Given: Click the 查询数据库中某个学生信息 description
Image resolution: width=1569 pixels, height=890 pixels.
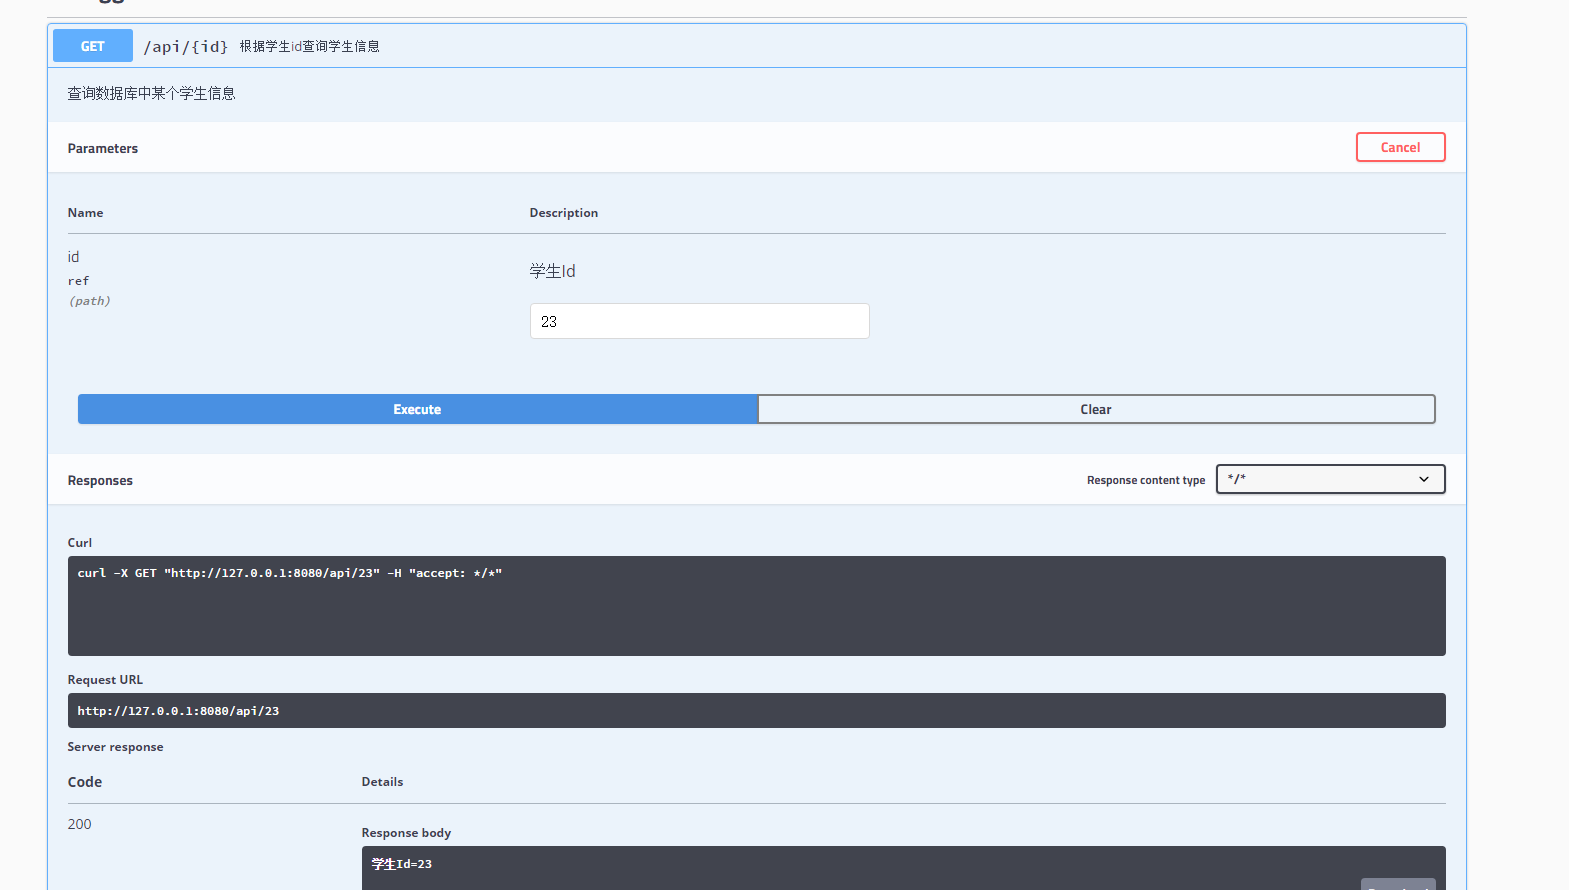Looking at the screenshot, I should pos(151,93).
